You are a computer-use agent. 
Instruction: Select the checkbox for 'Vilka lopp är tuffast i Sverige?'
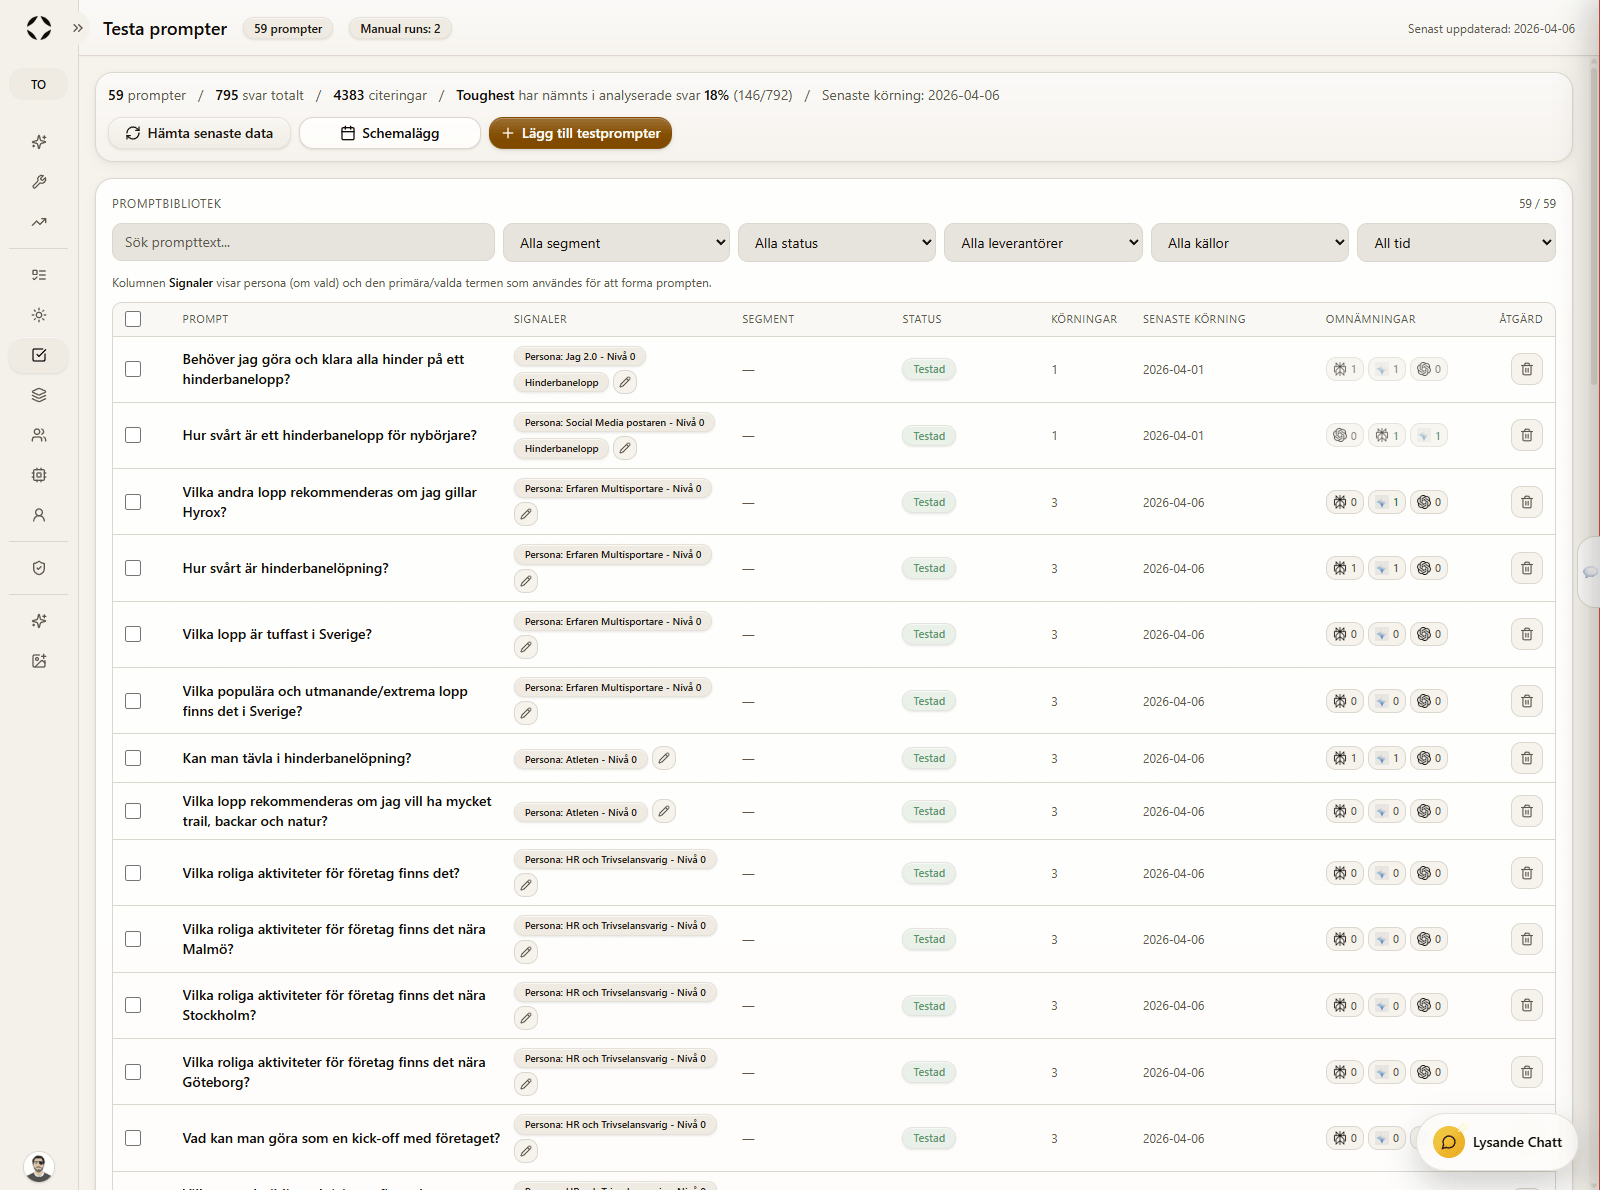point(133,634)
